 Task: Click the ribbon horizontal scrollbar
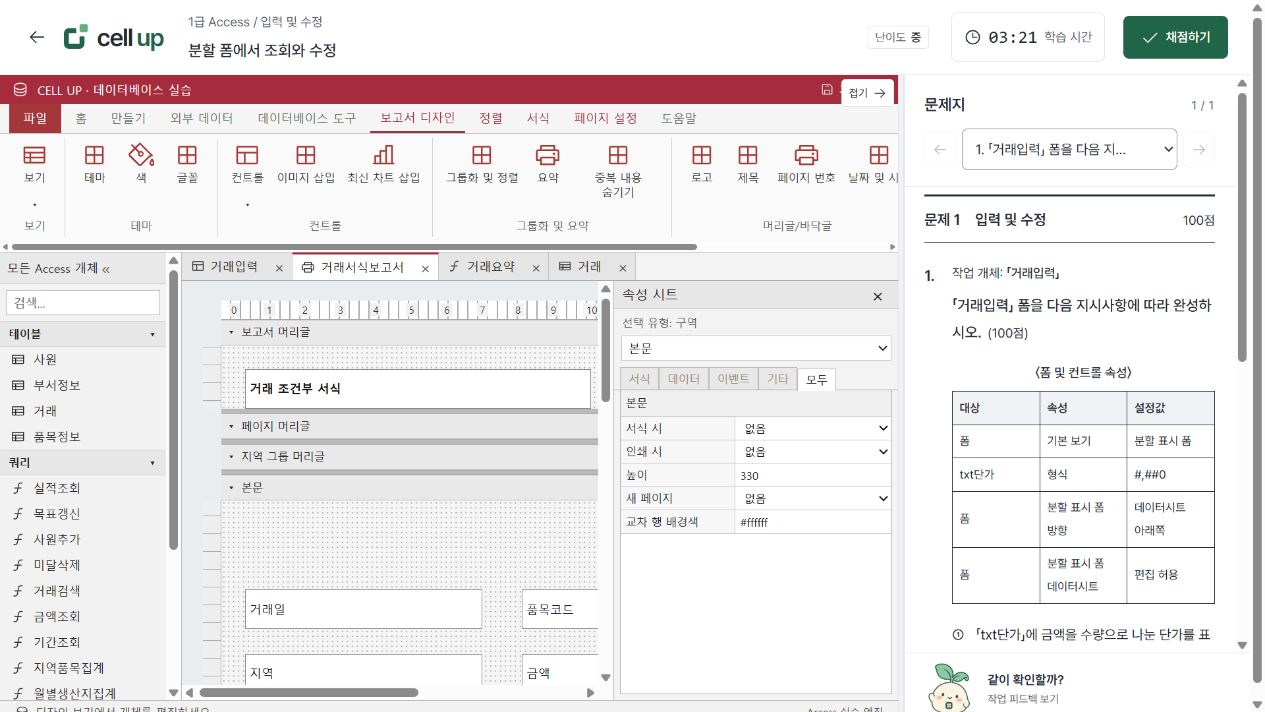(356, 246)
